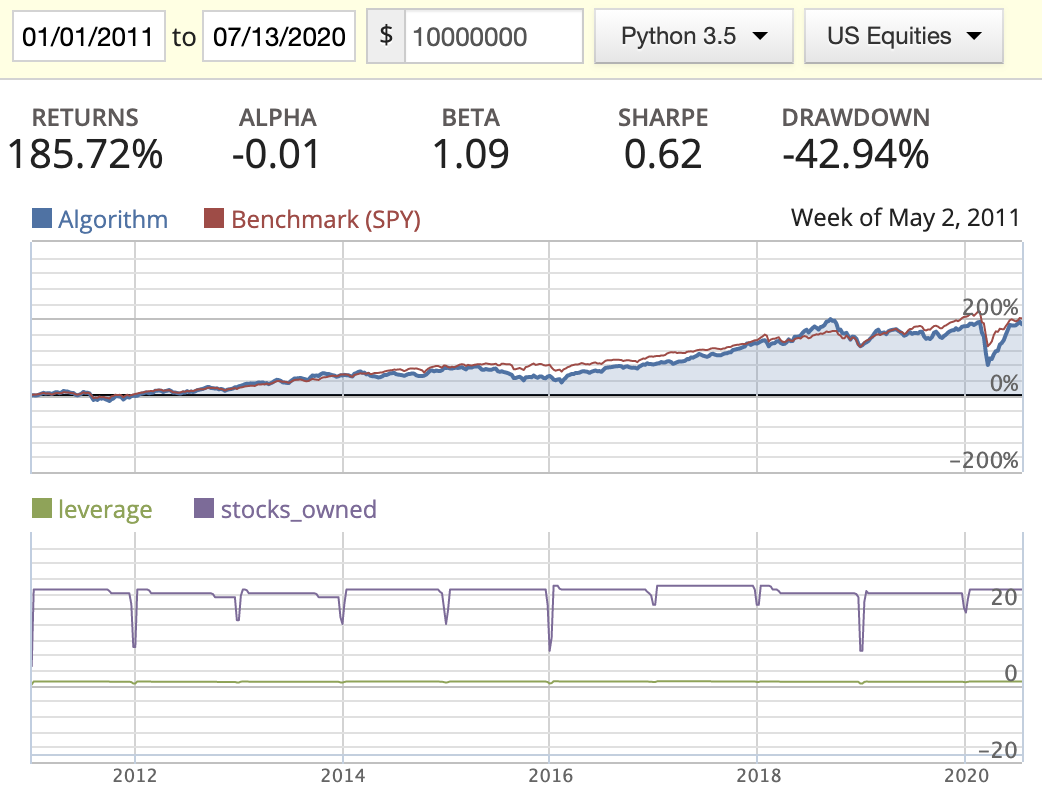The height and width of the screenshot is (792, 1042).
Task: Click the green leverage color swatch
Action: pos(43,509)
